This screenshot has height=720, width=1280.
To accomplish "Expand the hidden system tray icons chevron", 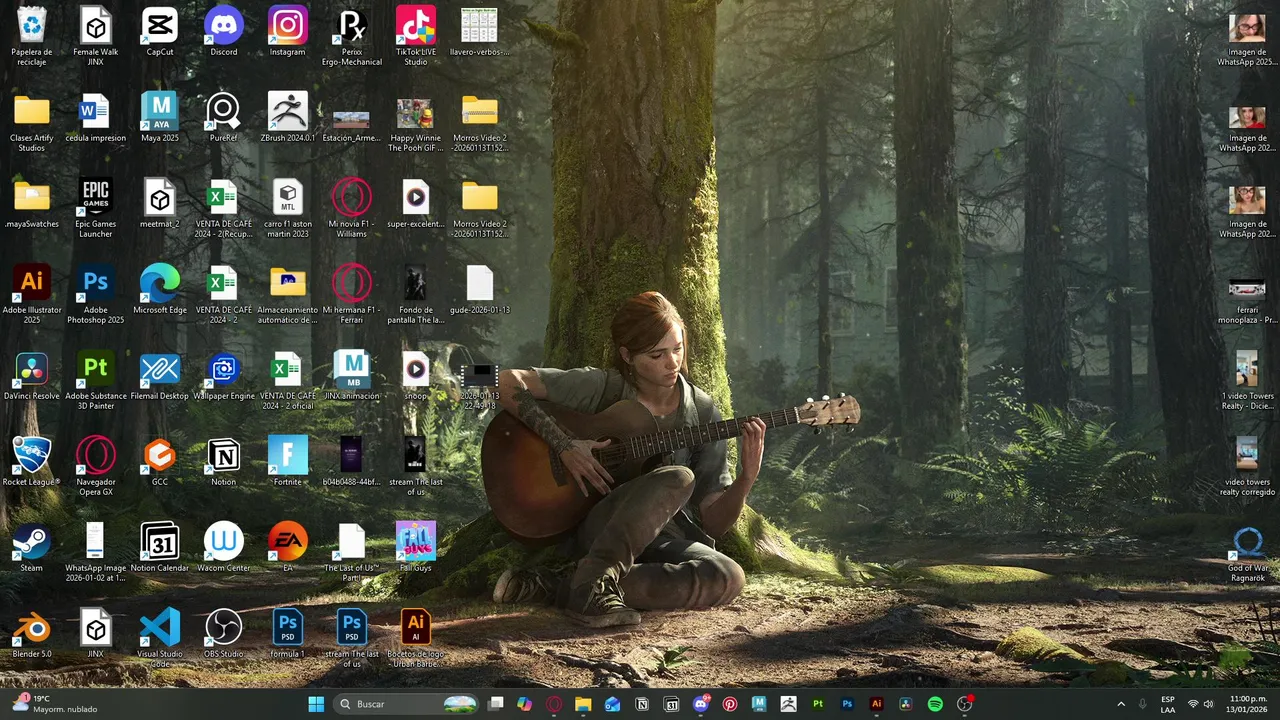I will tap(1121, 704).
